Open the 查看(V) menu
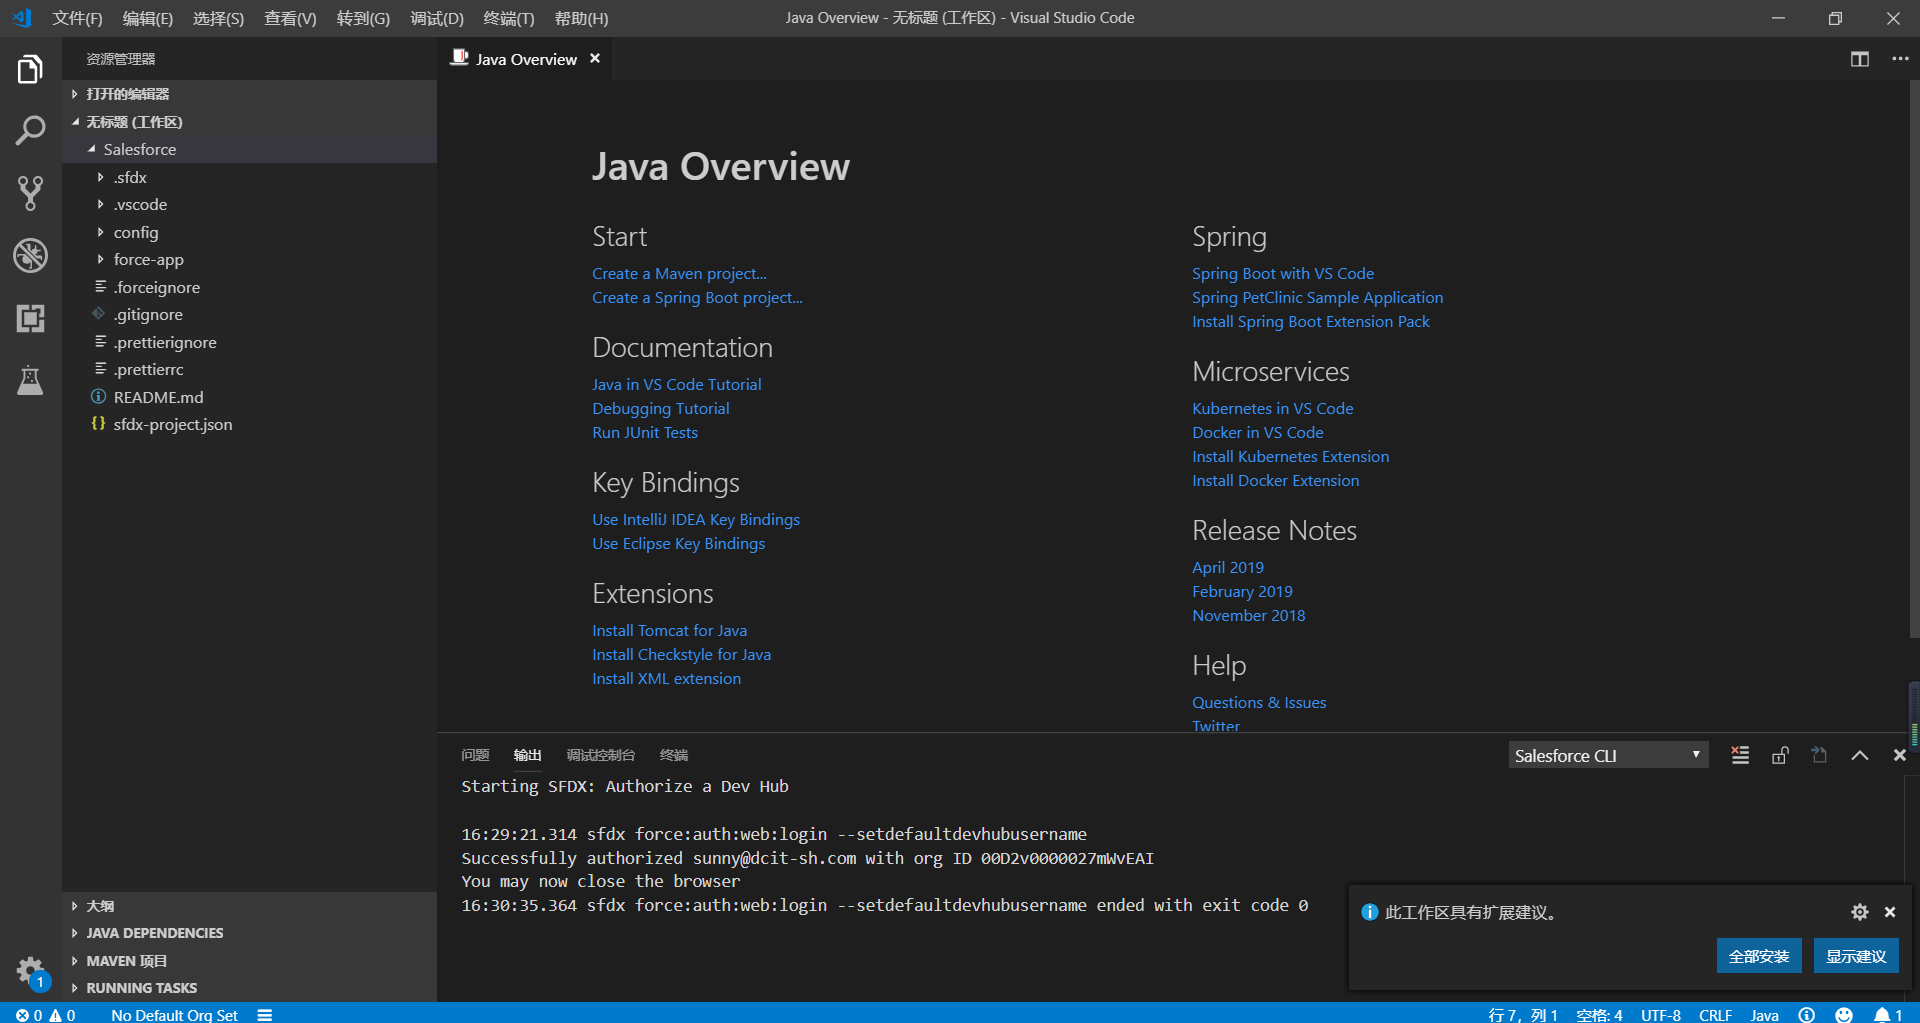 coord(290,18)
